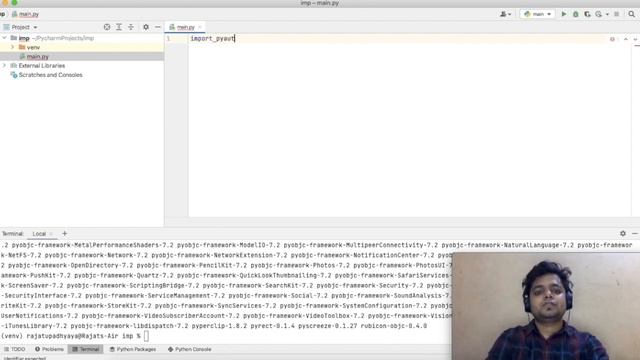Add a new terminal session
The image size is (640, 360).
tap(64, 233)
